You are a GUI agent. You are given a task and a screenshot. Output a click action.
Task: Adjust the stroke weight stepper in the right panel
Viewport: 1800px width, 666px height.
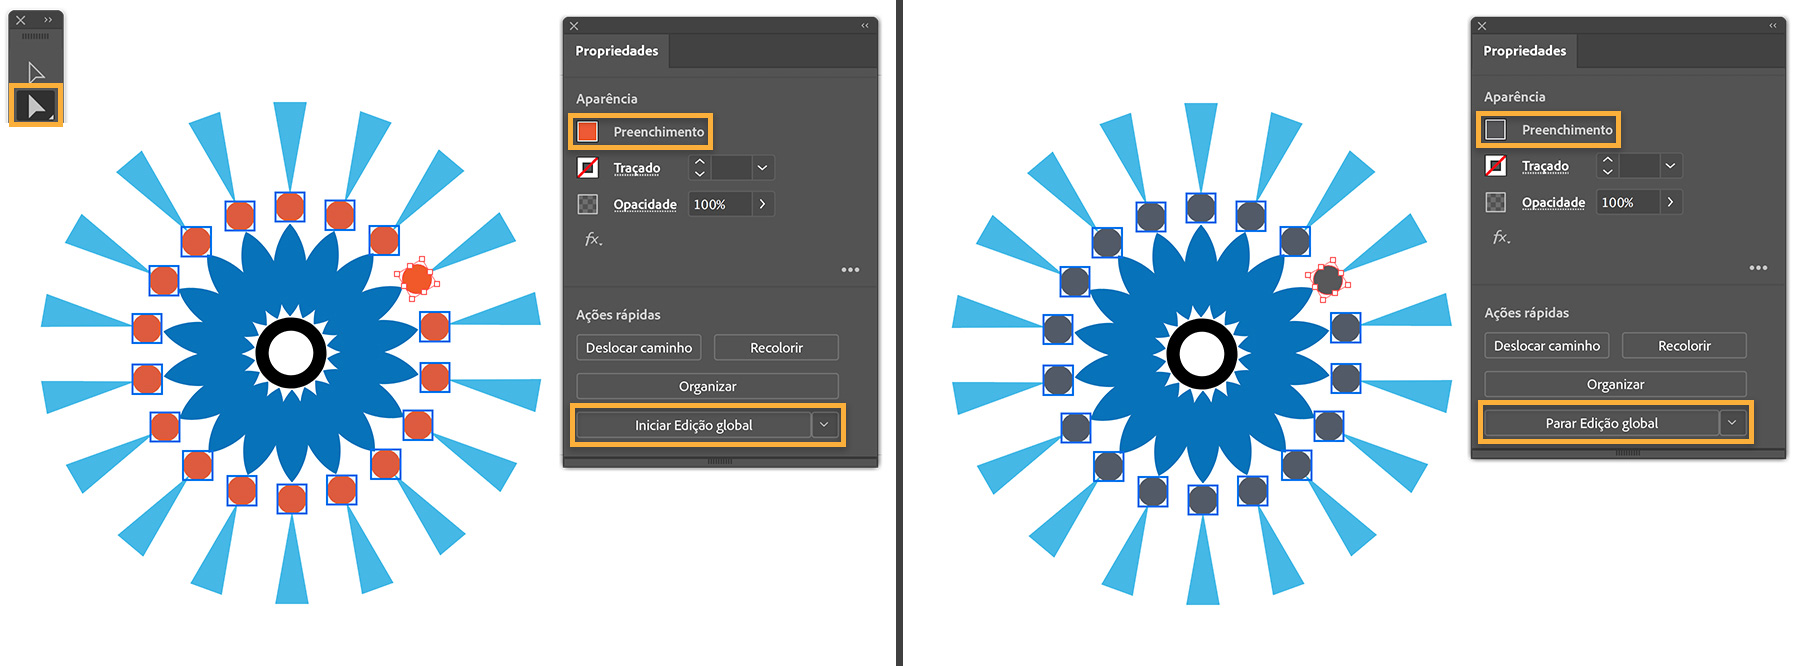coord(1608,165)
